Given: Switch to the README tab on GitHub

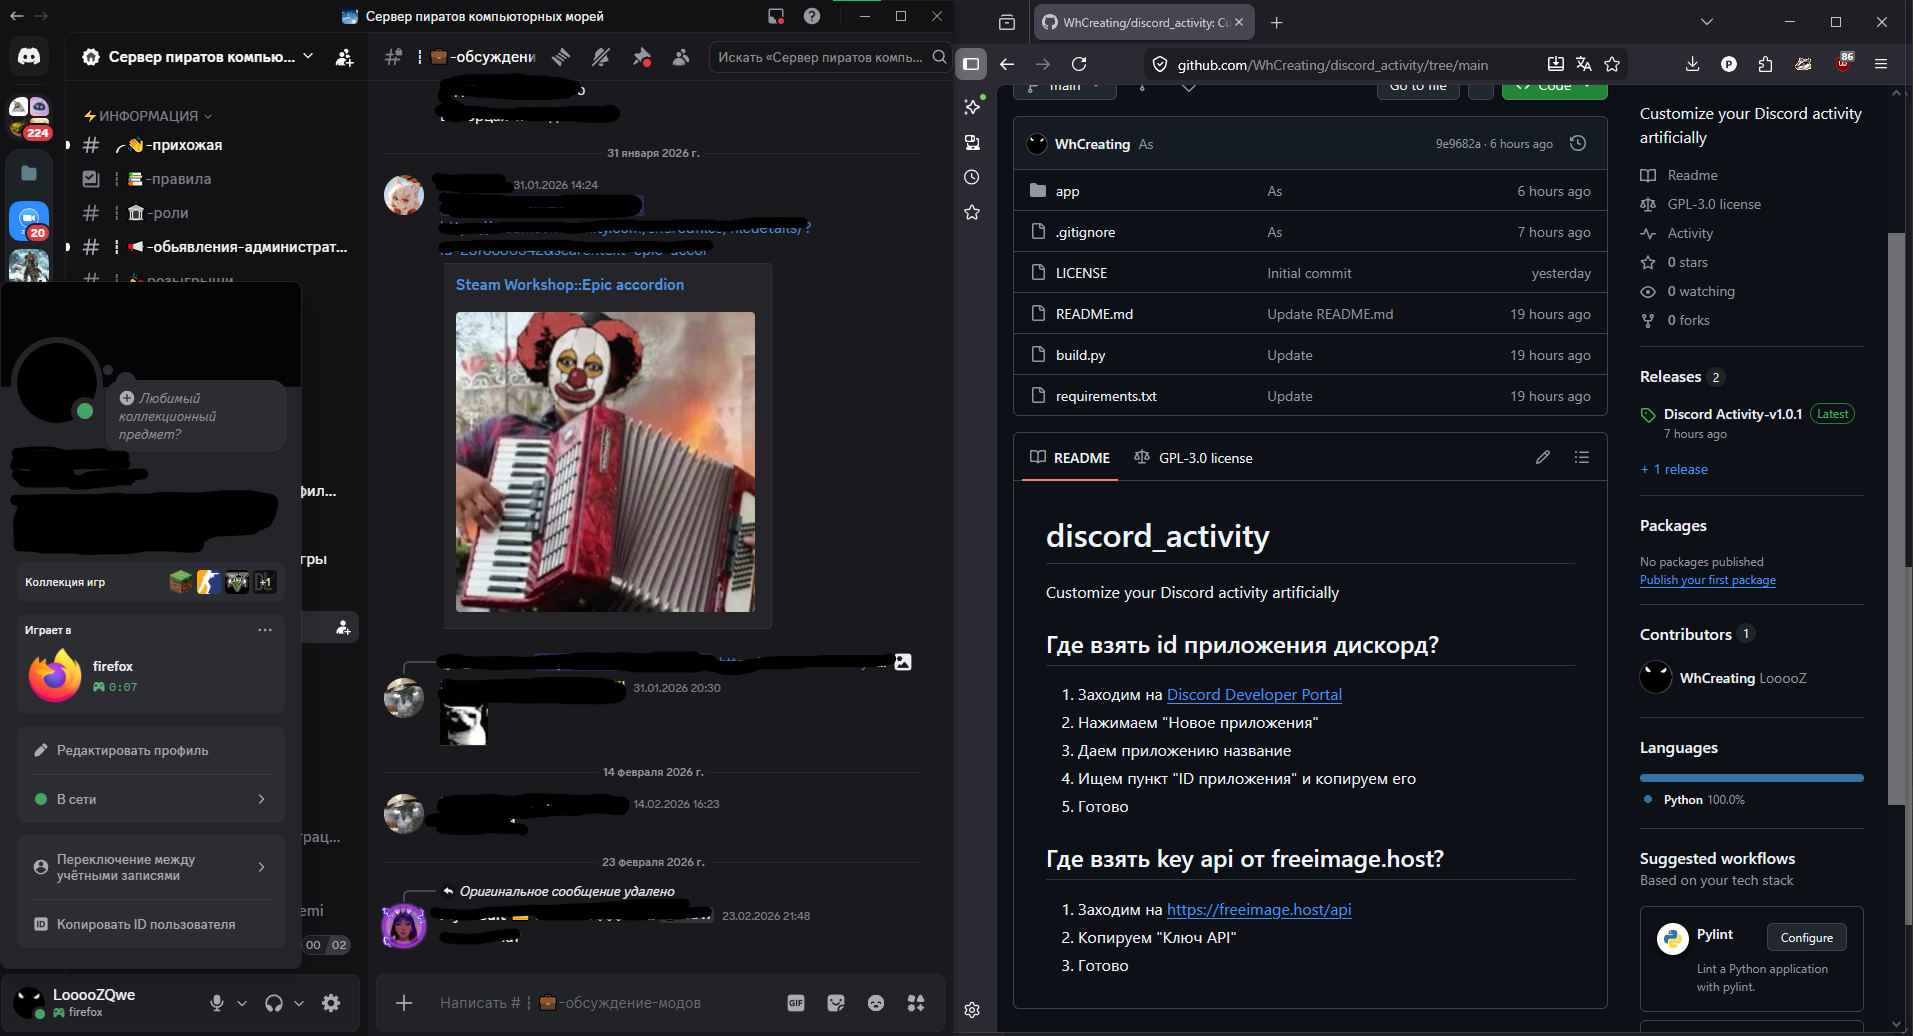Looking at the screenshot, I should [1070, 458].
